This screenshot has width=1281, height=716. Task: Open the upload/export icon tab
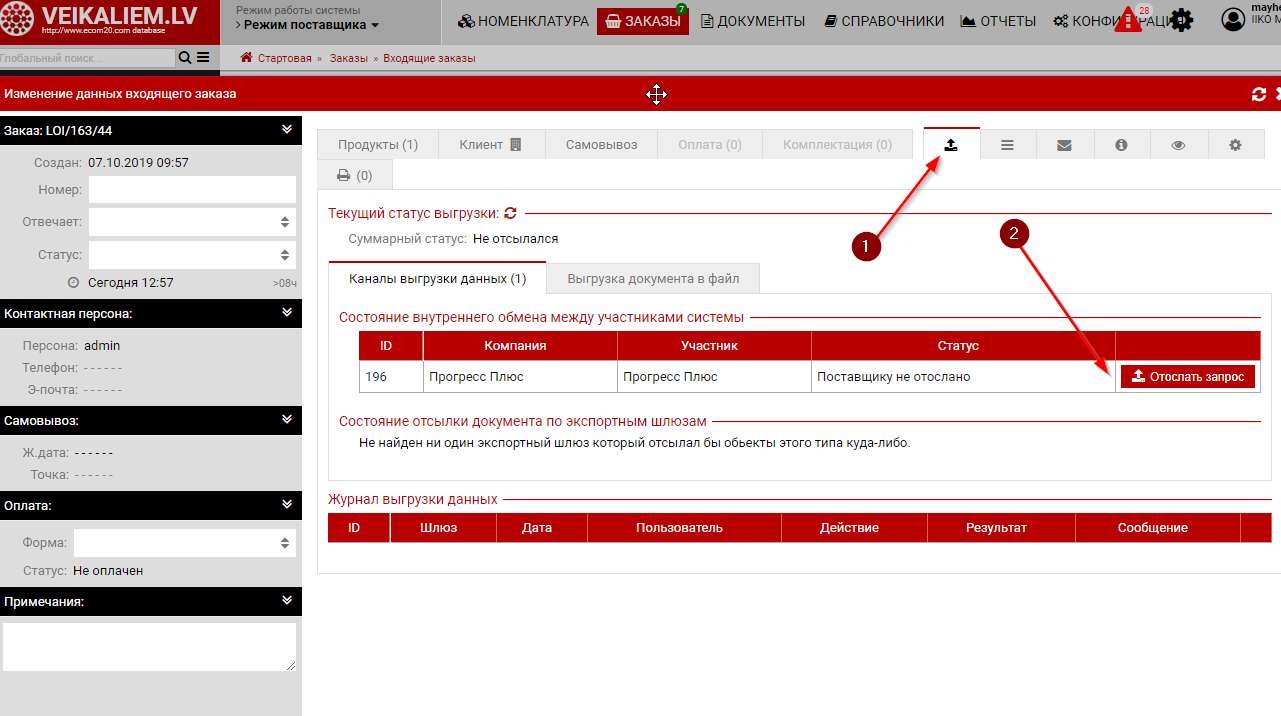(951, 145)
